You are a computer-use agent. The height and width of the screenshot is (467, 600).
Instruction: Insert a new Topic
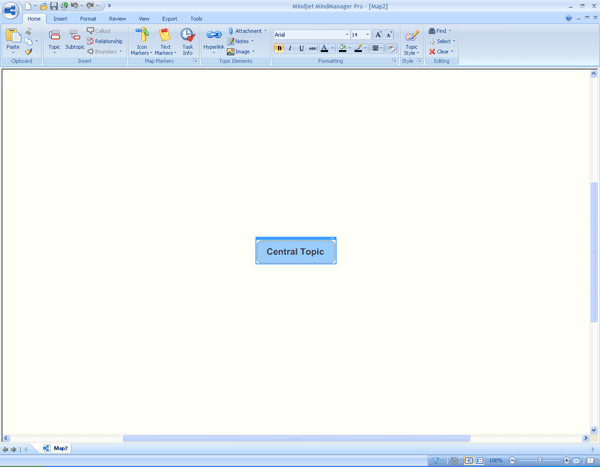coord(54,39)
